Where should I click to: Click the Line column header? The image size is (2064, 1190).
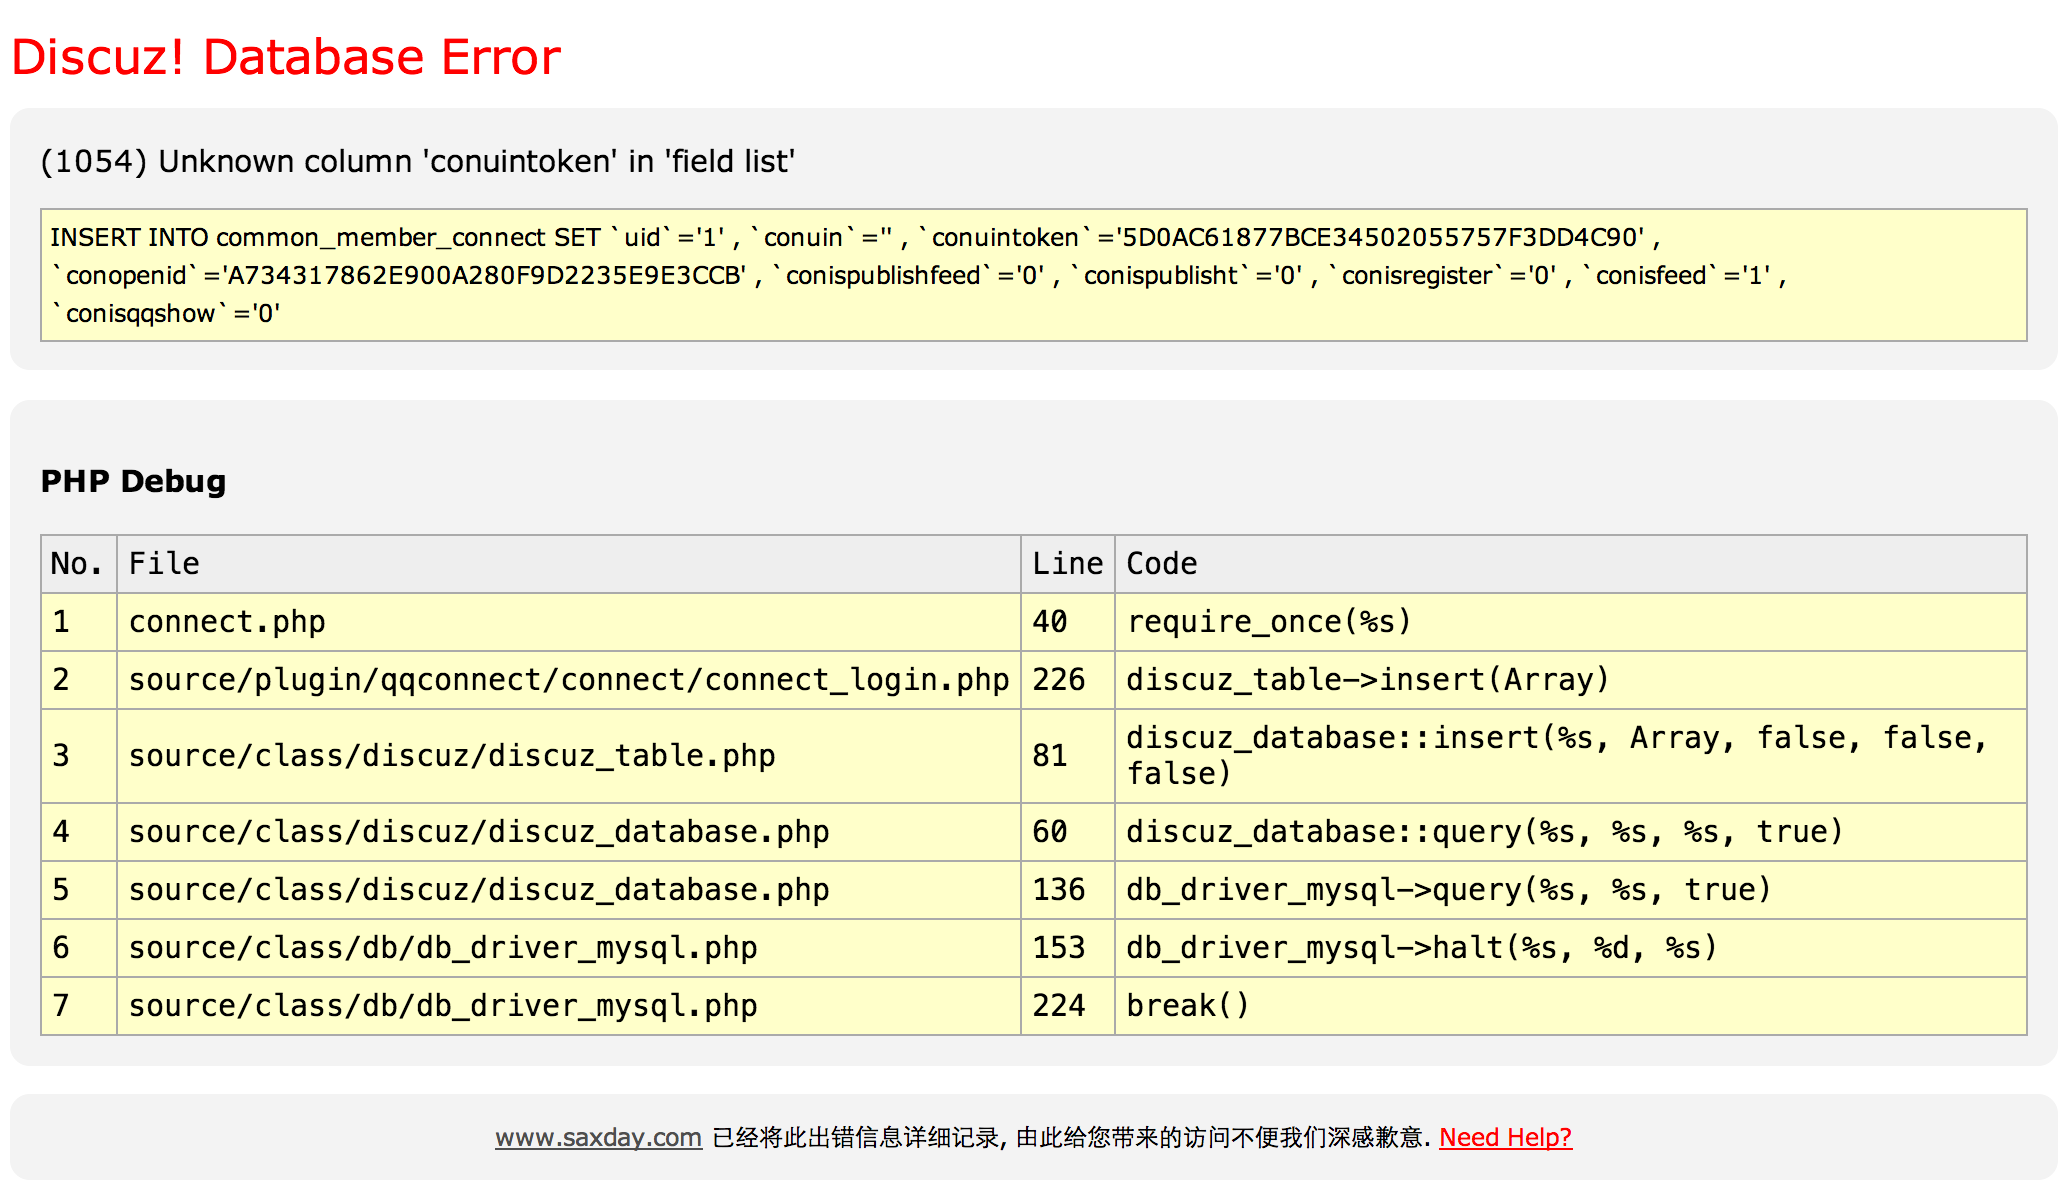coord(1067,564)
